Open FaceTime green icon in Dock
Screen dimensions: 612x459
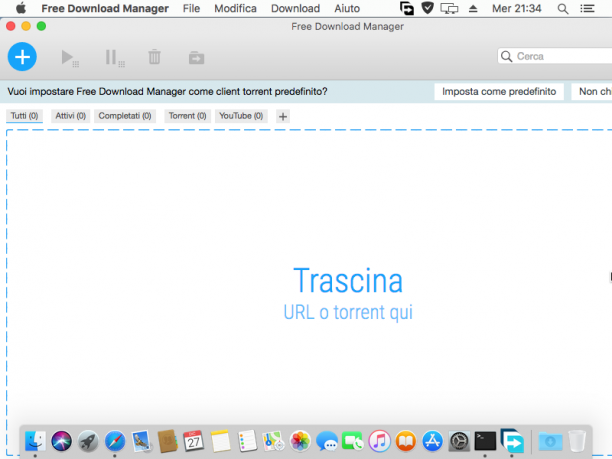point(352,441)
